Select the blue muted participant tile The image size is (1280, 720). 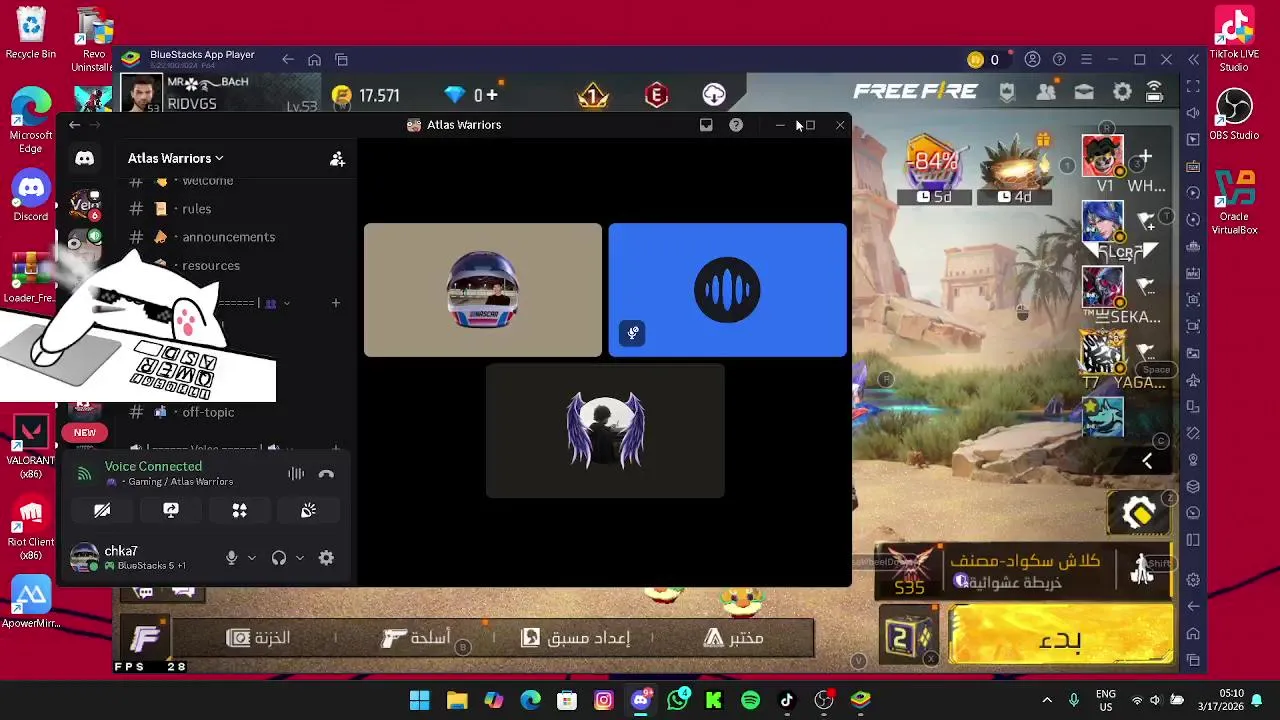727,290
